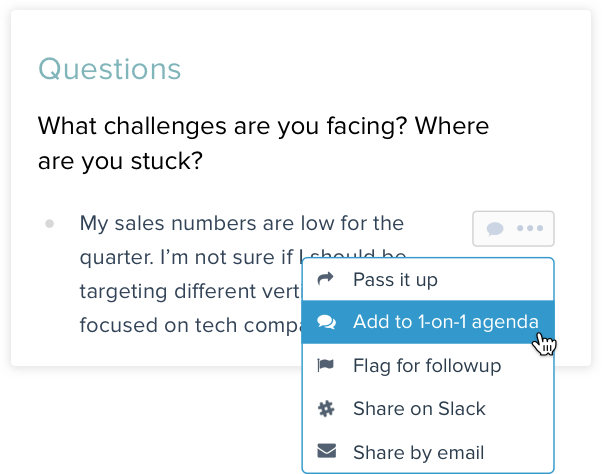The width and height of the screenshot is (602, 474).
Task: Click the Questions section heading
Action: coord(110,70)
